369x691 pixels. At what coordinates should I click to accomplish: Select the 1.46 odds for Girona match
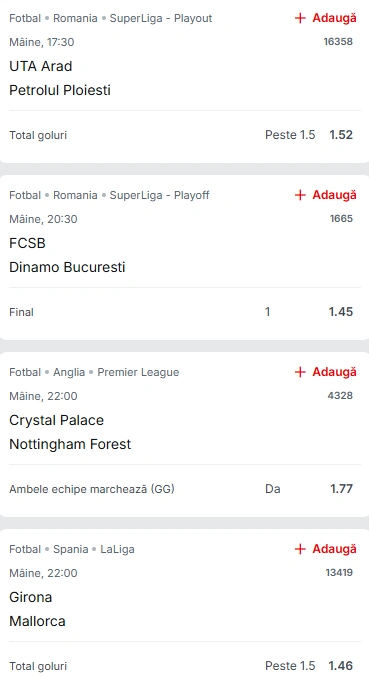click(x=341, y=665)
